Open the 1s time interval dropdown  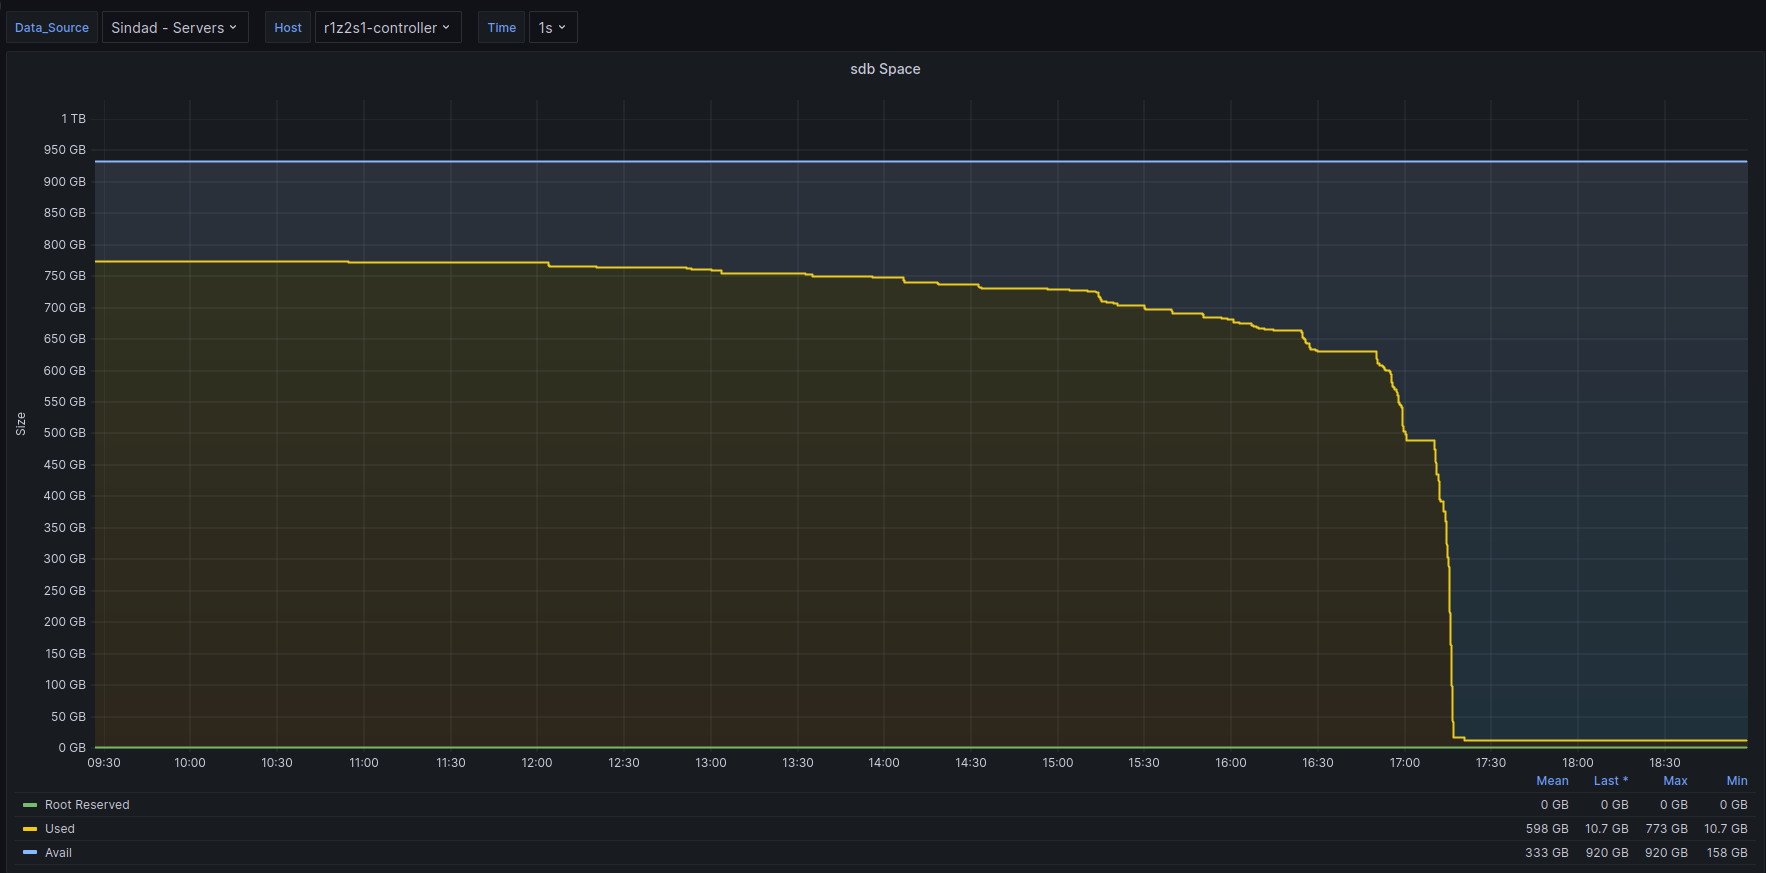pyautogui.click(x=552, y=28)
